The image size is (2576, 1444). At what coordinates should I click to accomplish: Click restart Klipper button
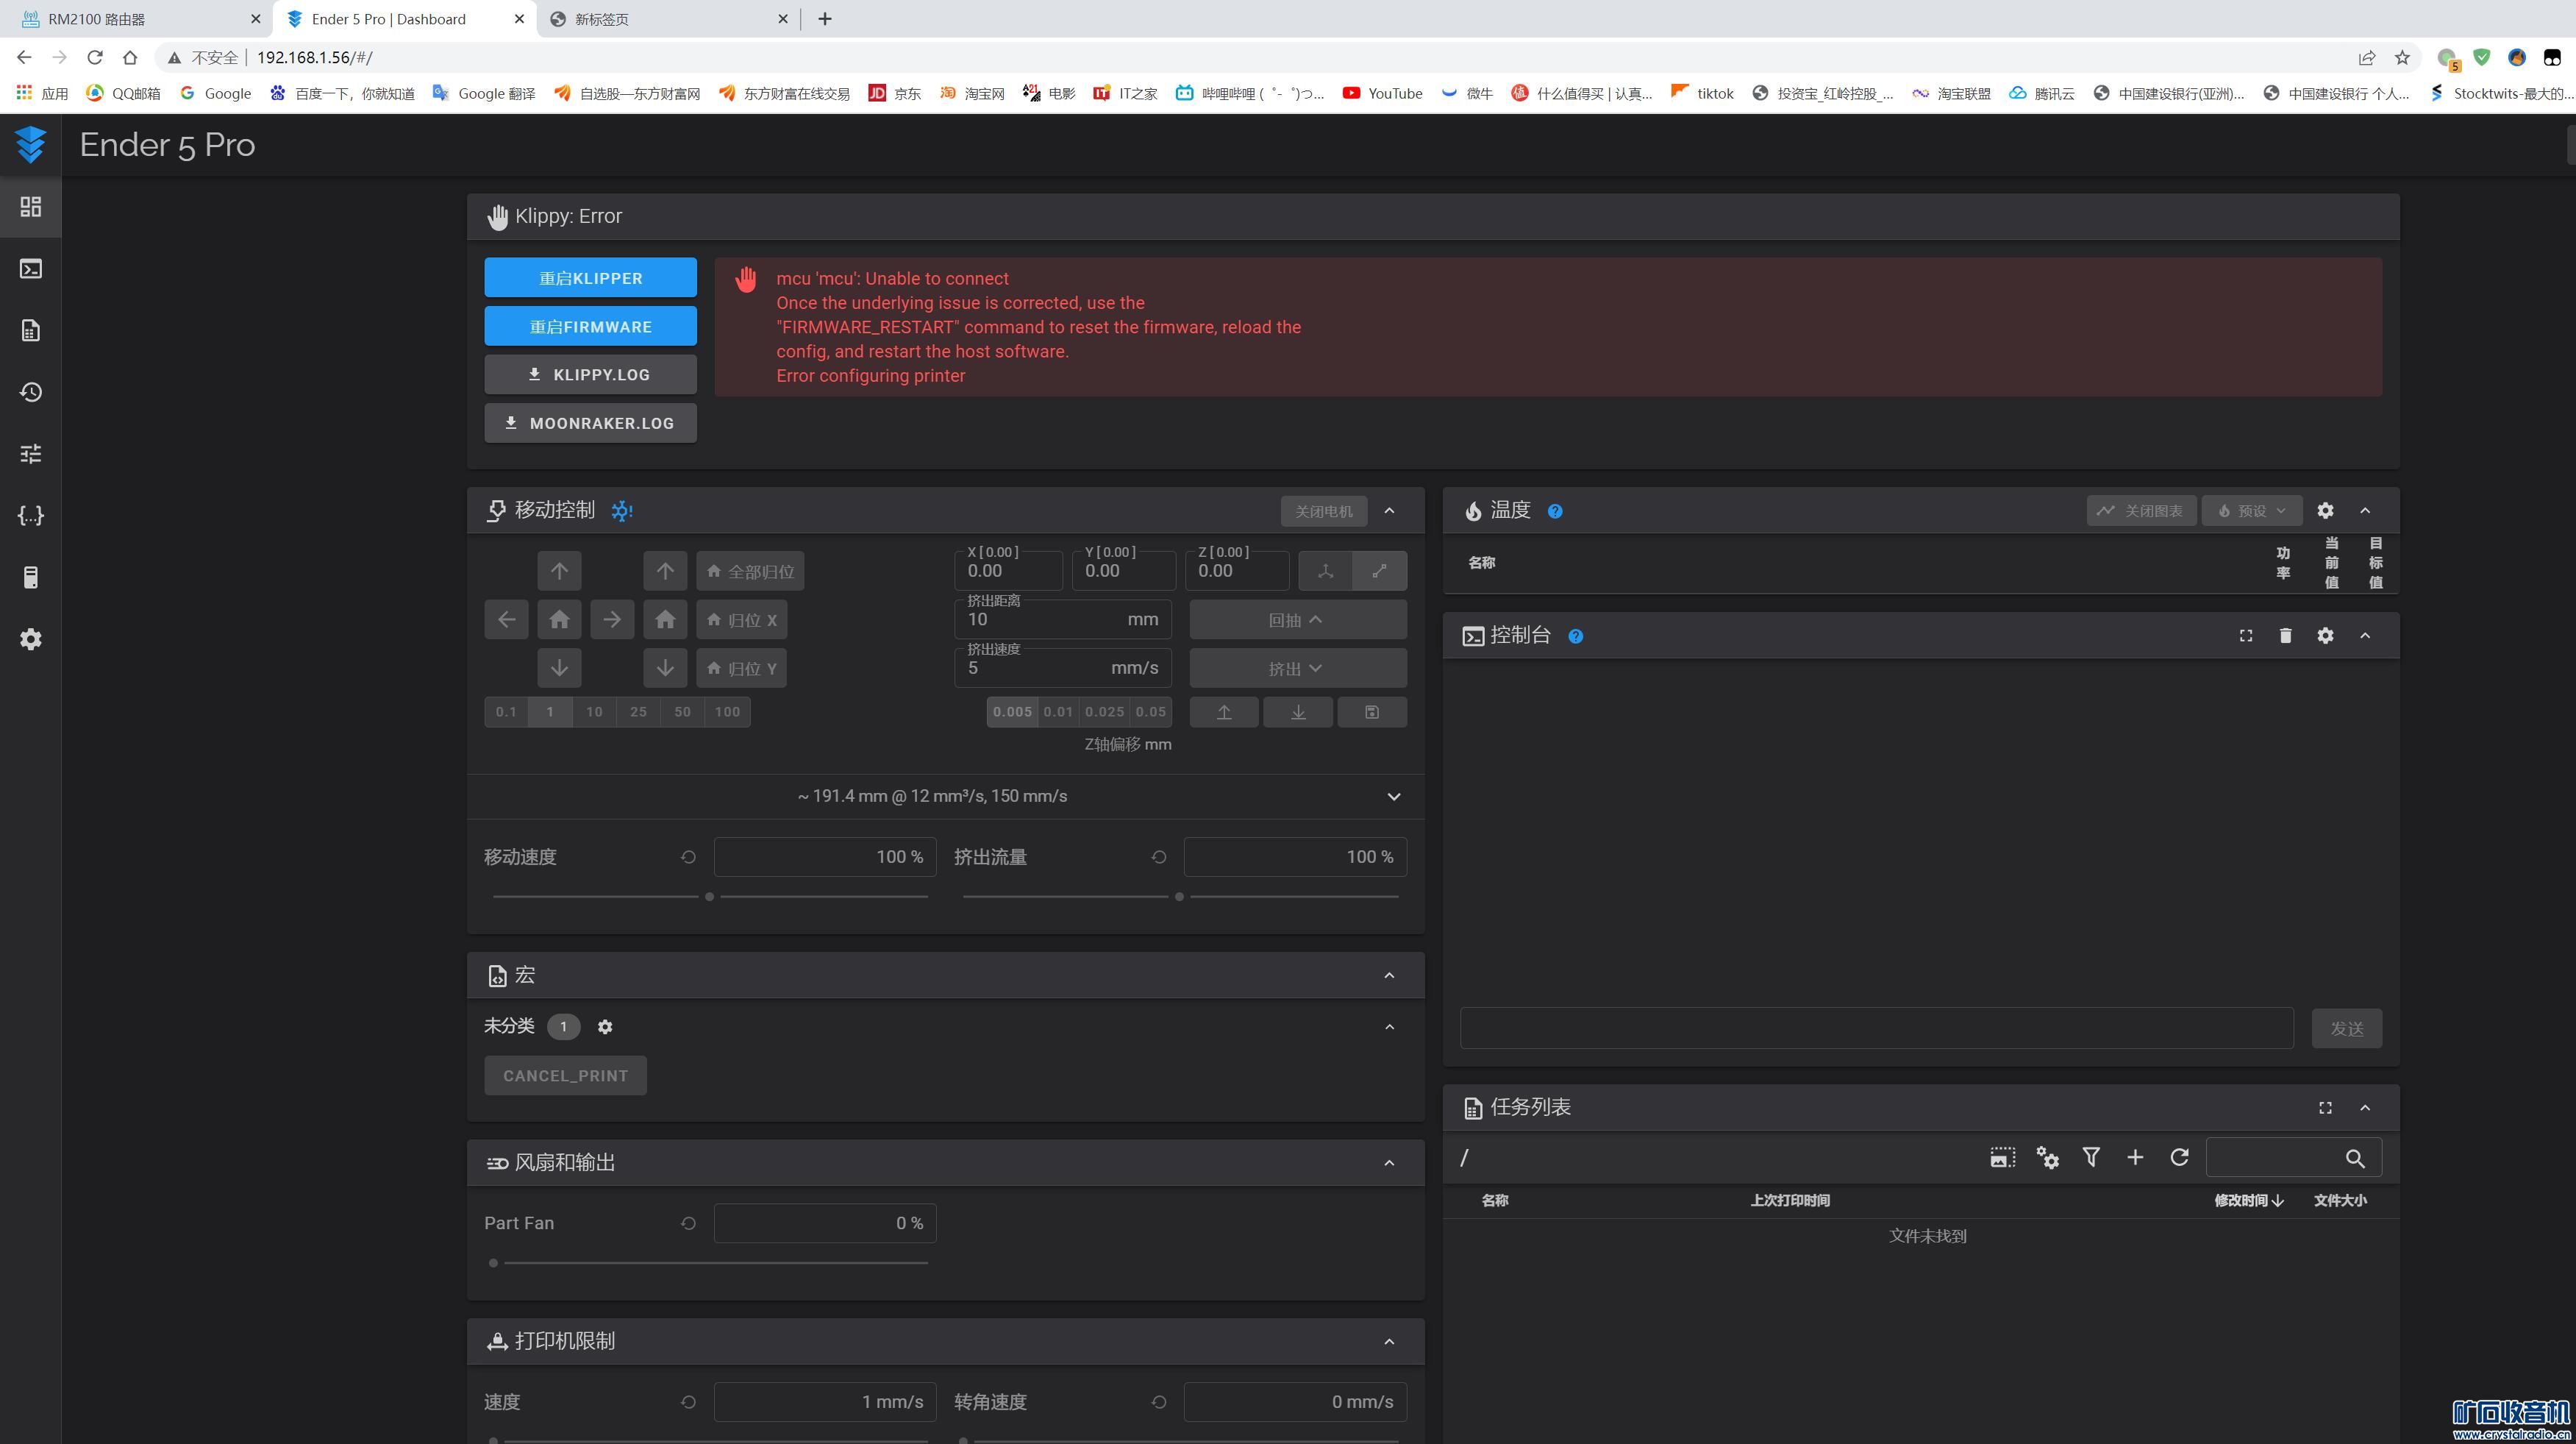click(591, 278)
